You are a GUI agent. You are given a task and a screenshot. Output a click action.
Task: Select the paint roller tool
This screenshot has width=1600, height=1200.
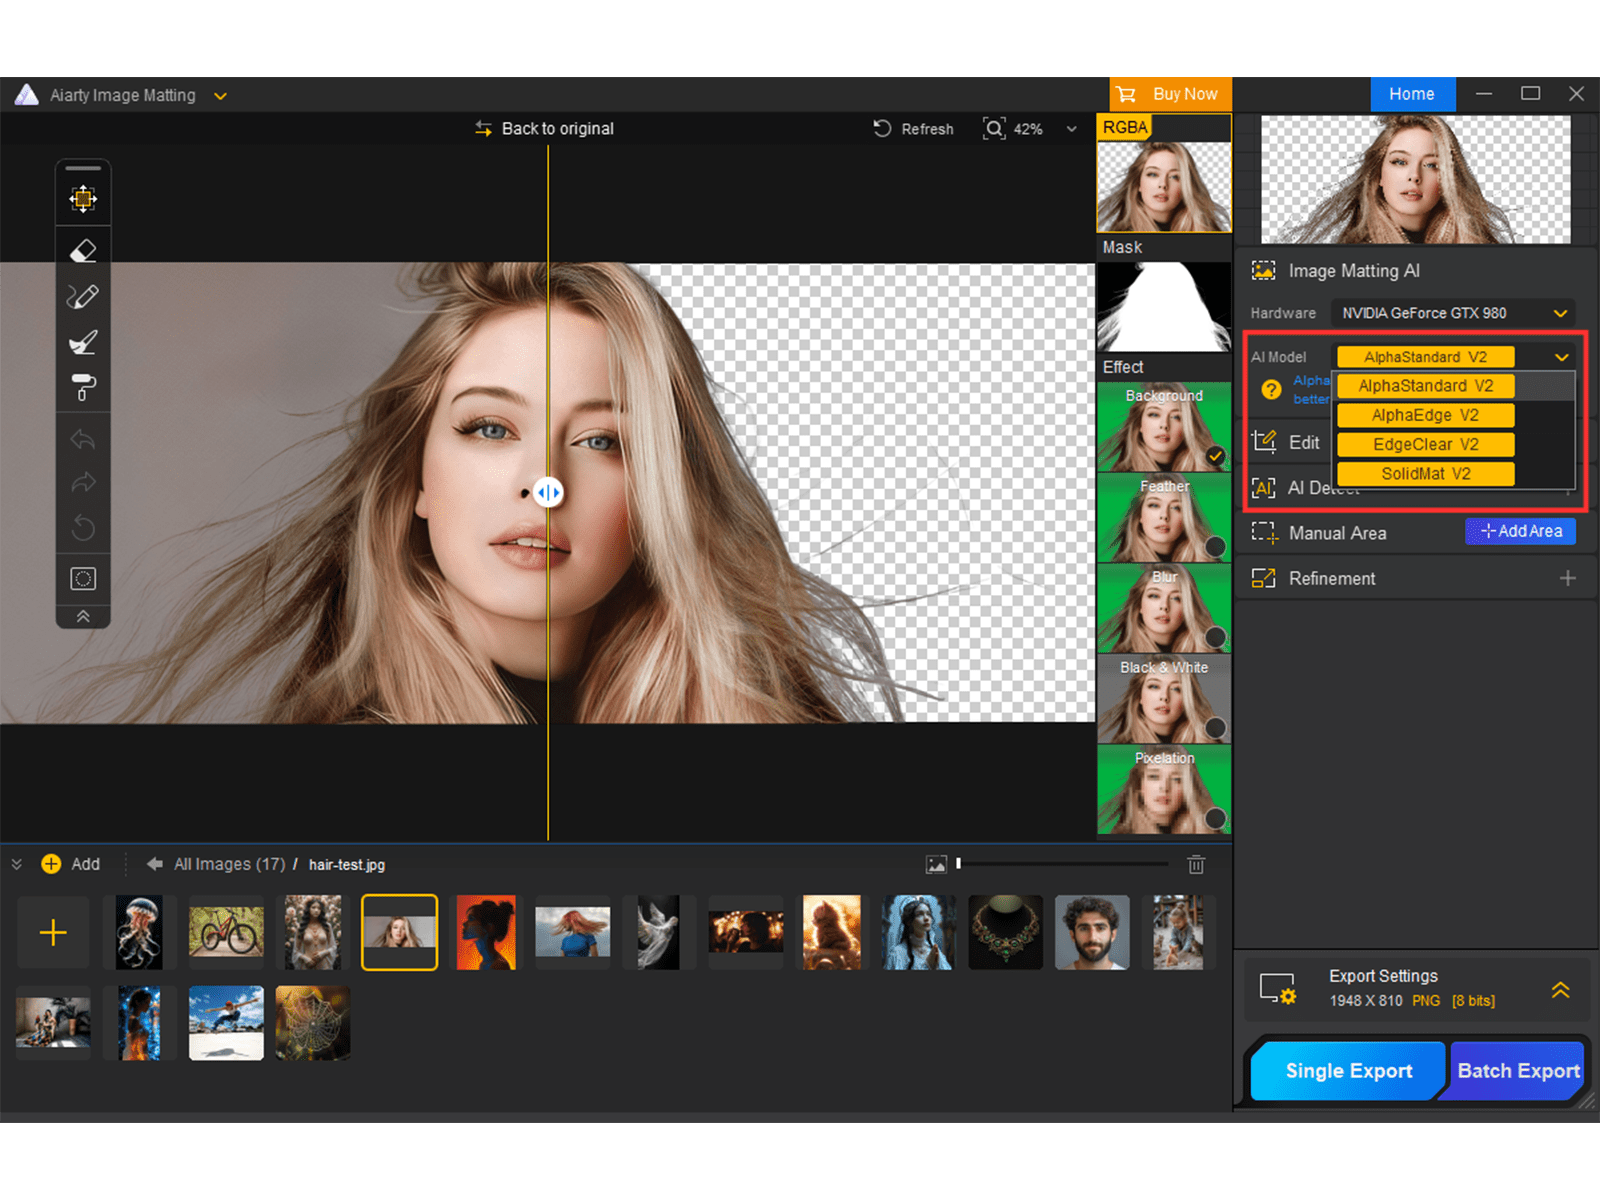click(83, 387)
